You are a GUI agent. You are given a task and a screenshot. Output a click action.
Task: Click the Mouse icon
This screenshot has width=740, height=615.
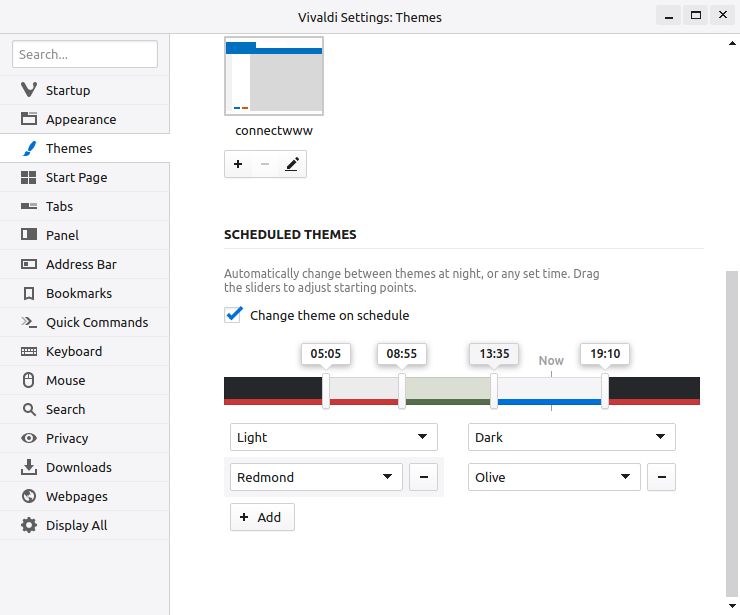click(29, 380)
